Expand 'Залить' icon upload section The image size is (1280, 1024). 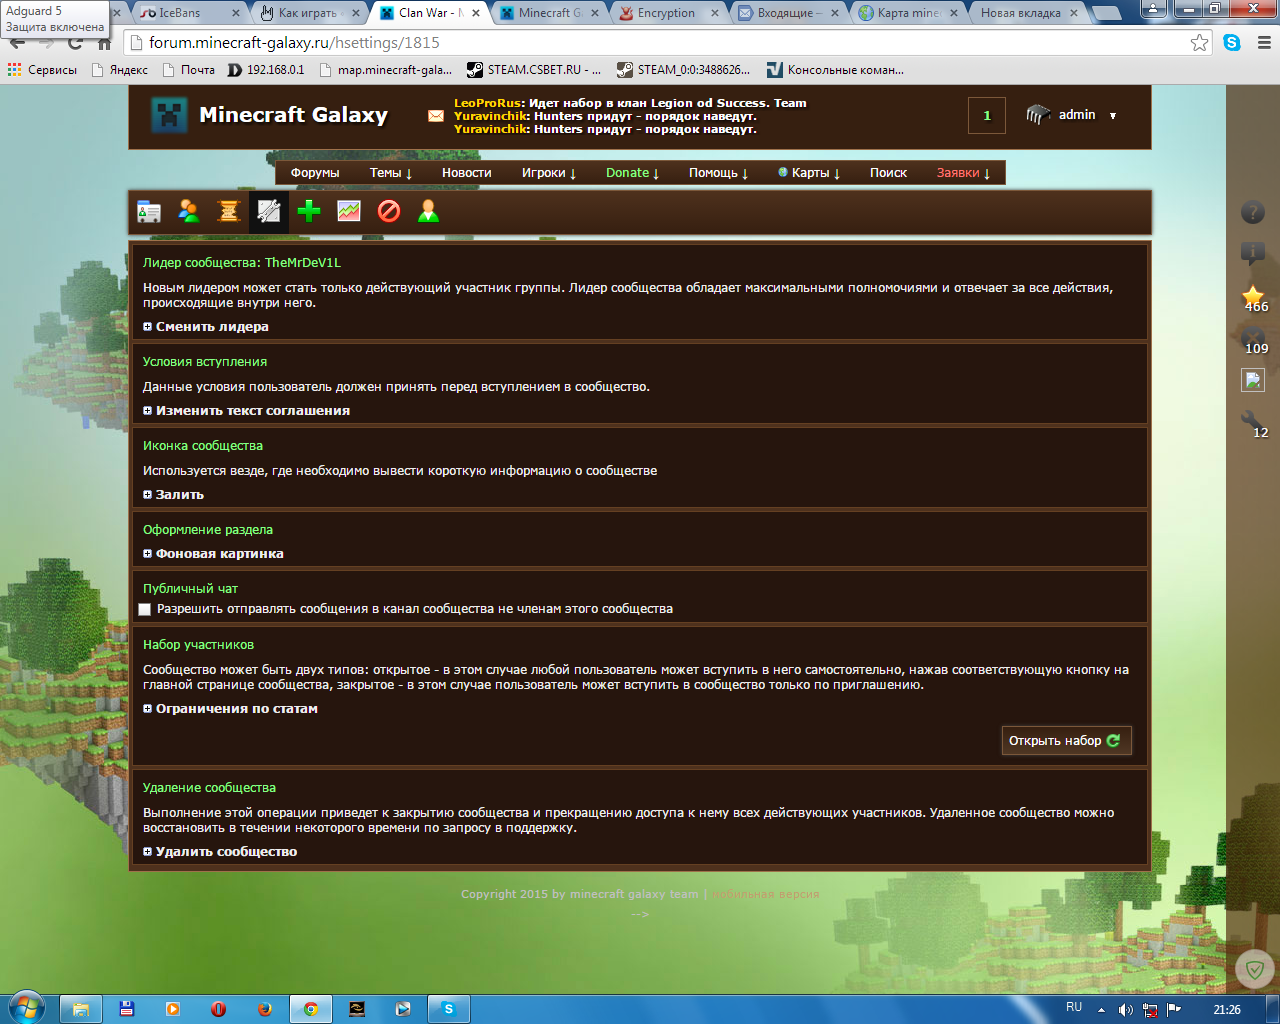coord(173,495)
